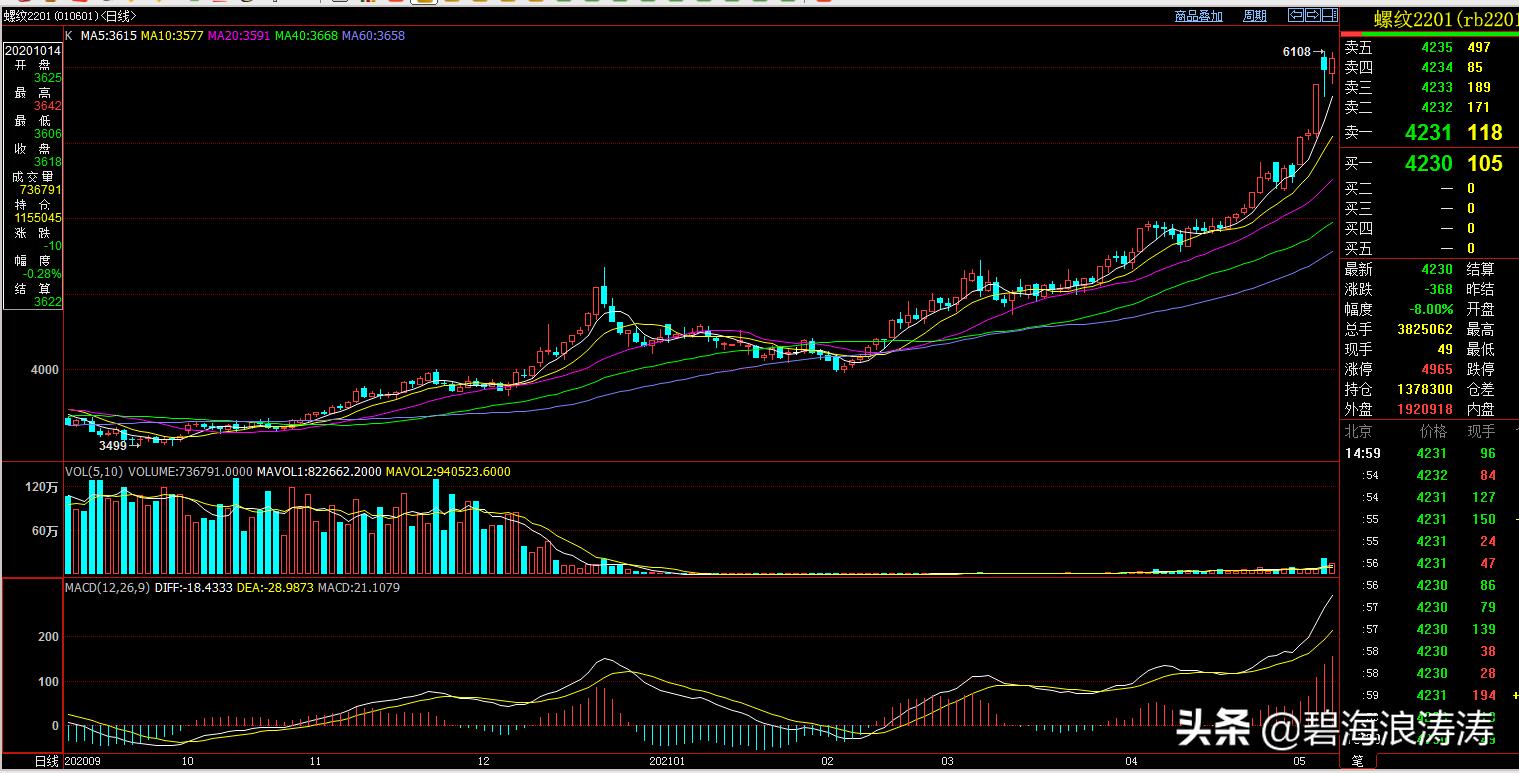Screen dimensions: 1519x773
Task: Click the MACD:21.1079 value
Action: pyautogui.click(x=358, y=588)
